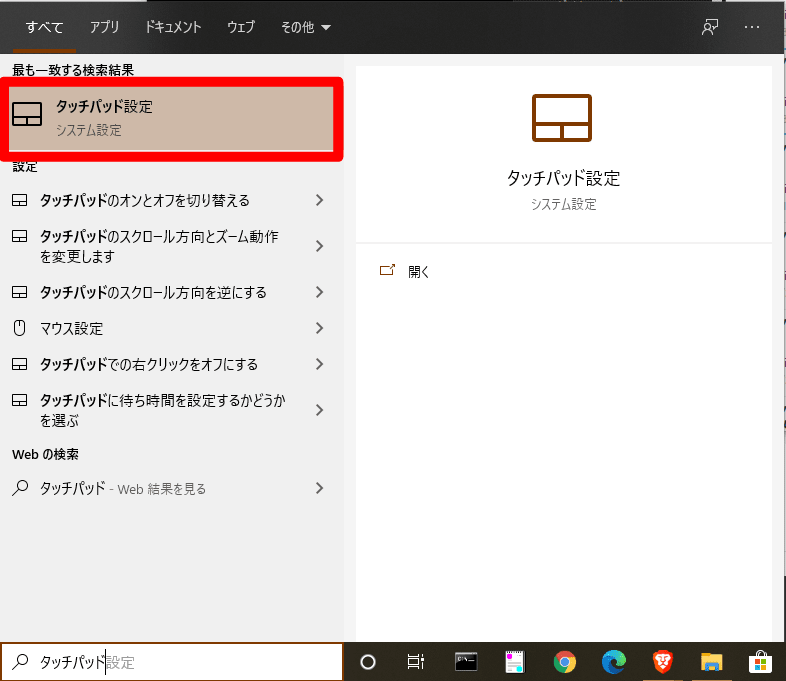Open File Explorer from taskbar

click(x=711, y=662)
